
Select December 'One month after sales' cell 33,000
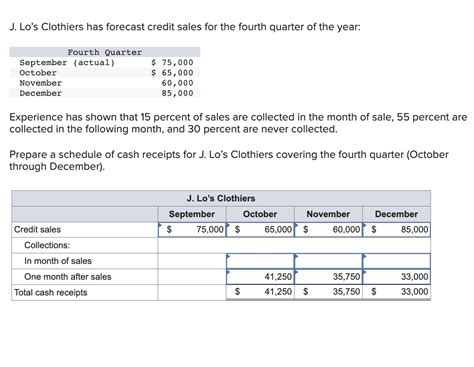[397, 277]
